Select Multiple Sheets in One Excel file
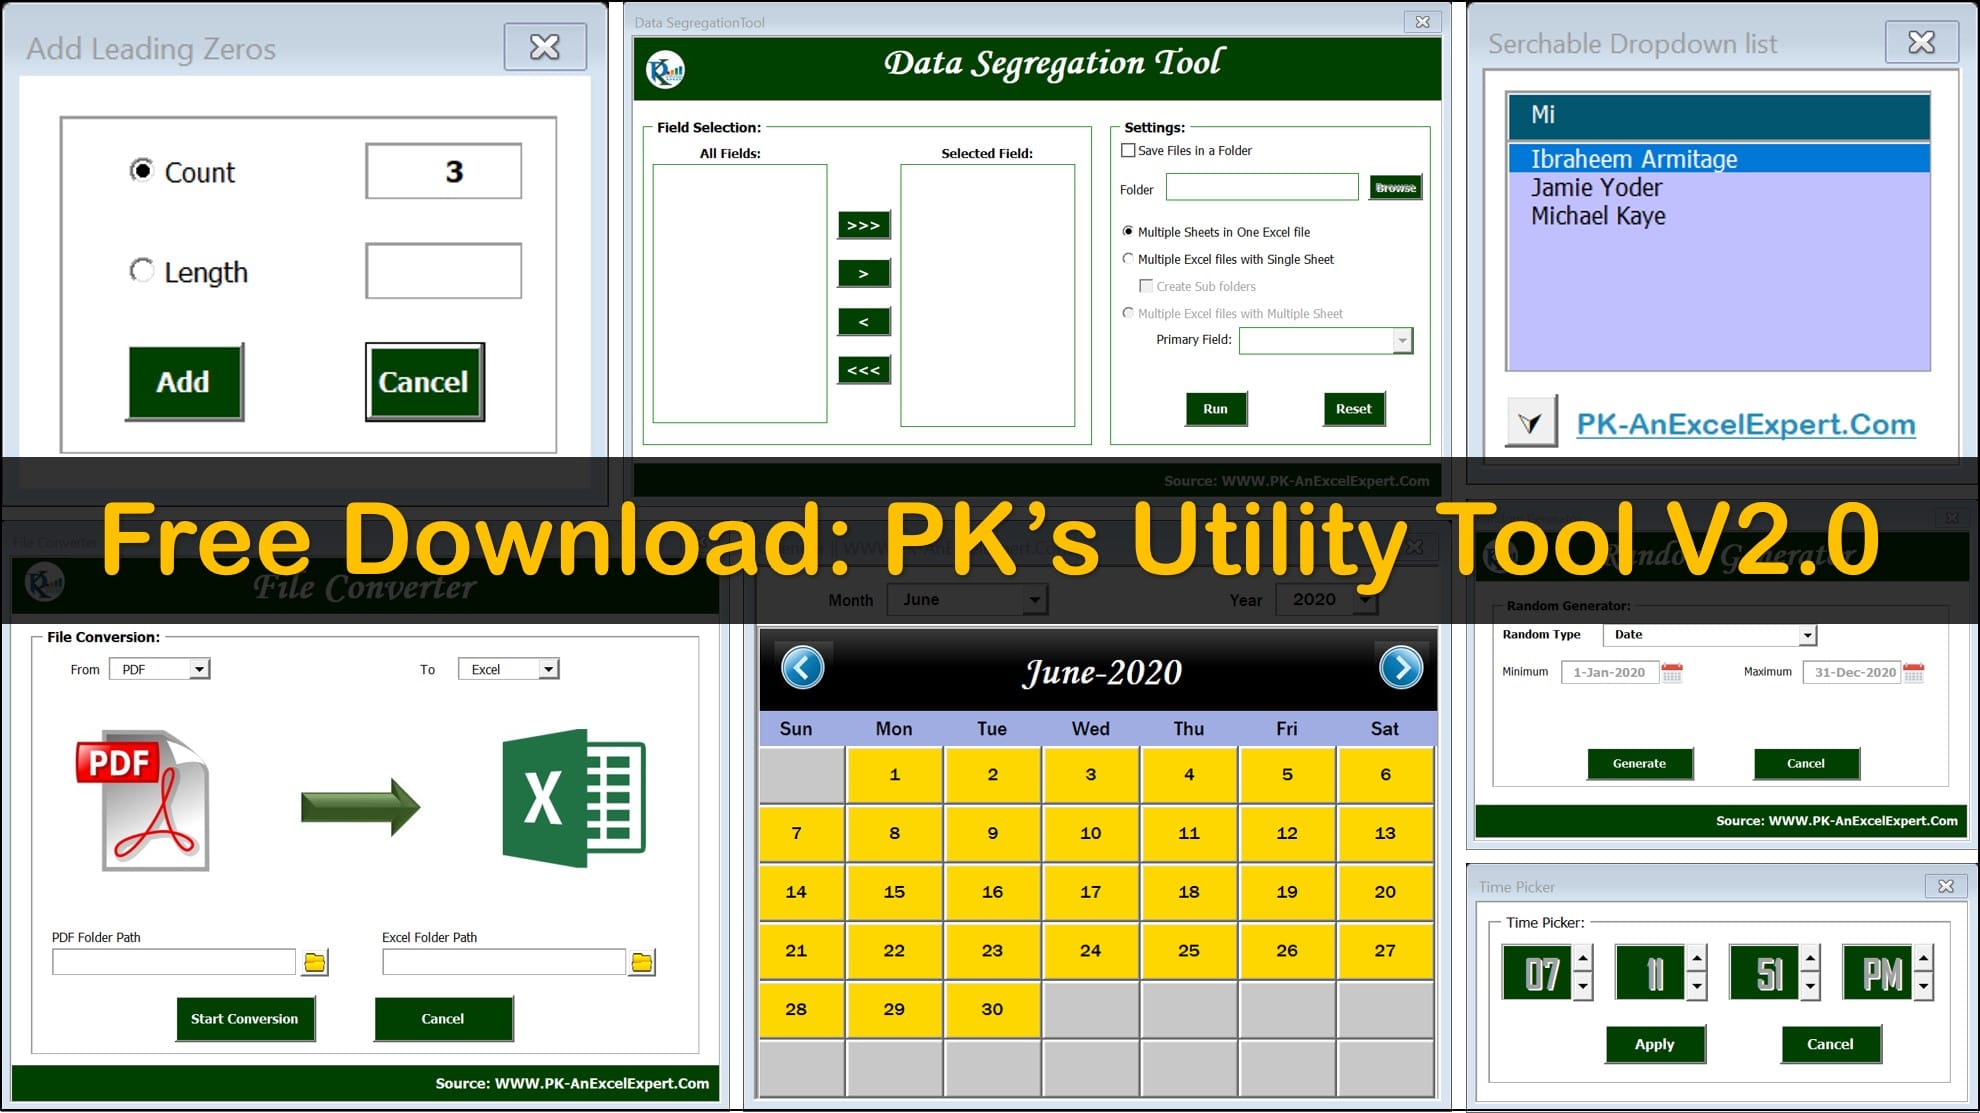 1128,231
